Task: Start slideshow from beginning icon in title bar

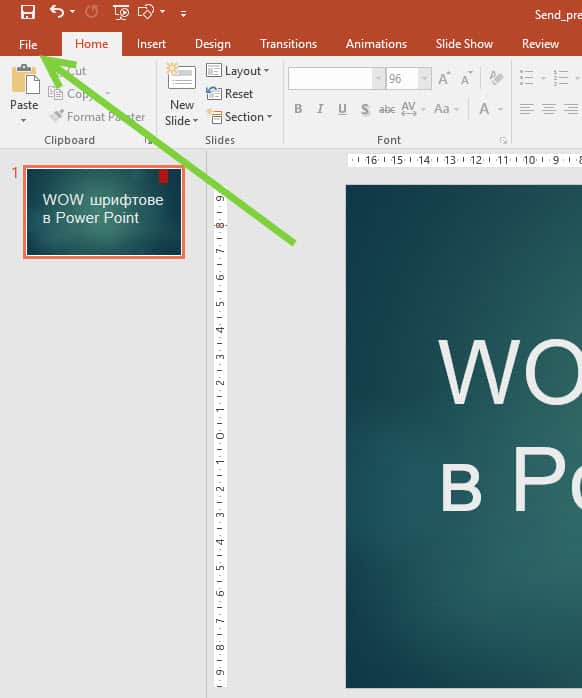Action: 121,12
